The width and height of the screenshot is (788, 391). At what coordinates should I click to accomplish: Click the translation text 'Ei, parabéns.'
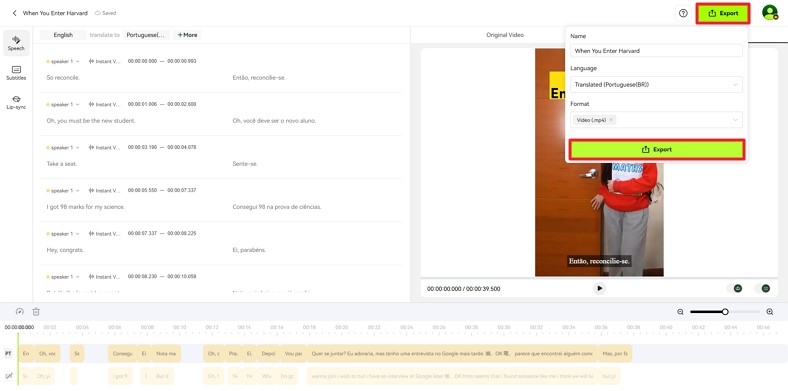[x=249, y=250]
